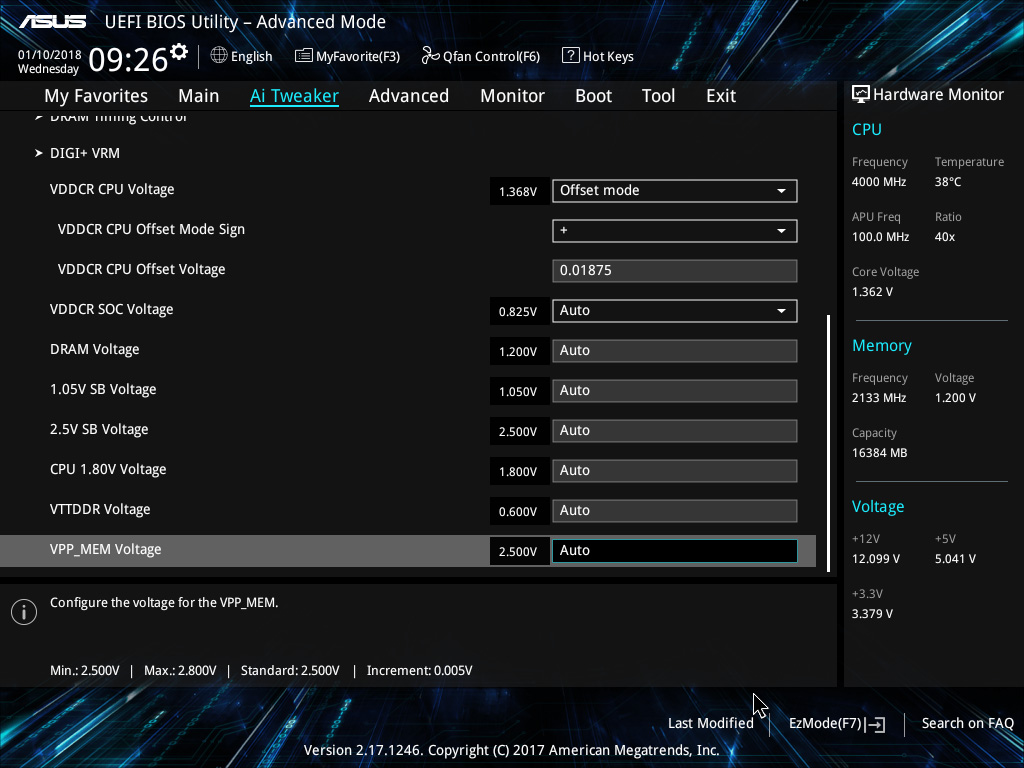Open the Monitor tab
Screen dimensions: 1024x768
click(513, 96)
